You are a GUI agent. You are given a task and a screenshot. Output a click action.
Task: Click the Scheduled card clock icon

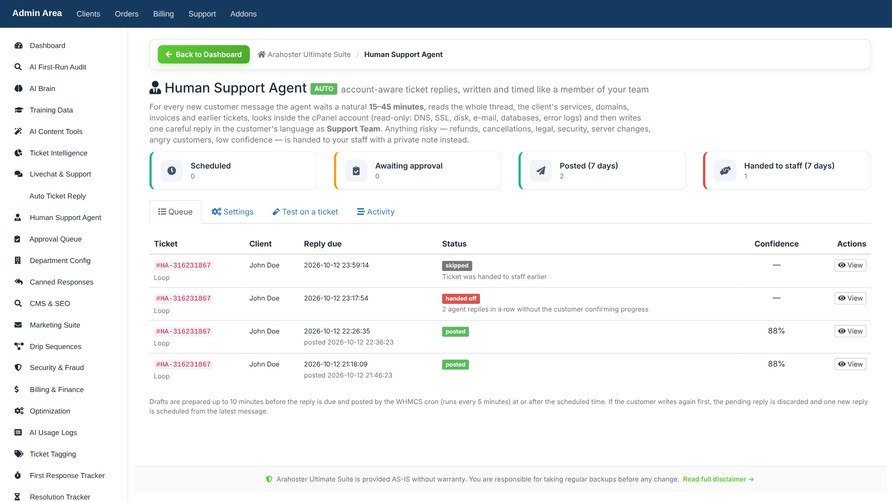pyautogui.click(x=171, y=171)
